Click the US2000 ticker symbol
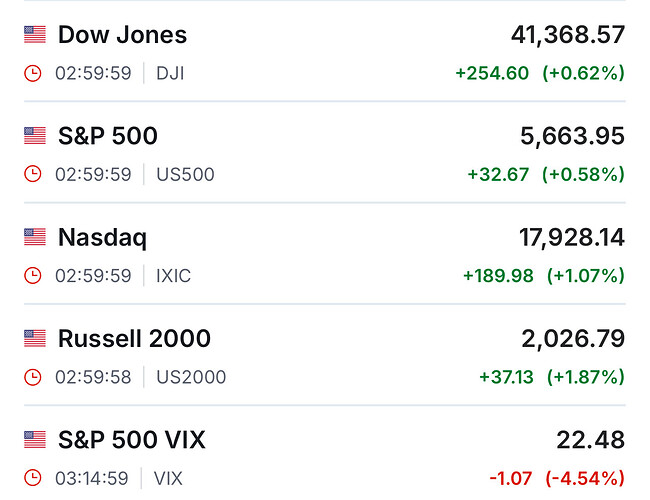Viewport: 650px width, 500px height. pos(191,377)
